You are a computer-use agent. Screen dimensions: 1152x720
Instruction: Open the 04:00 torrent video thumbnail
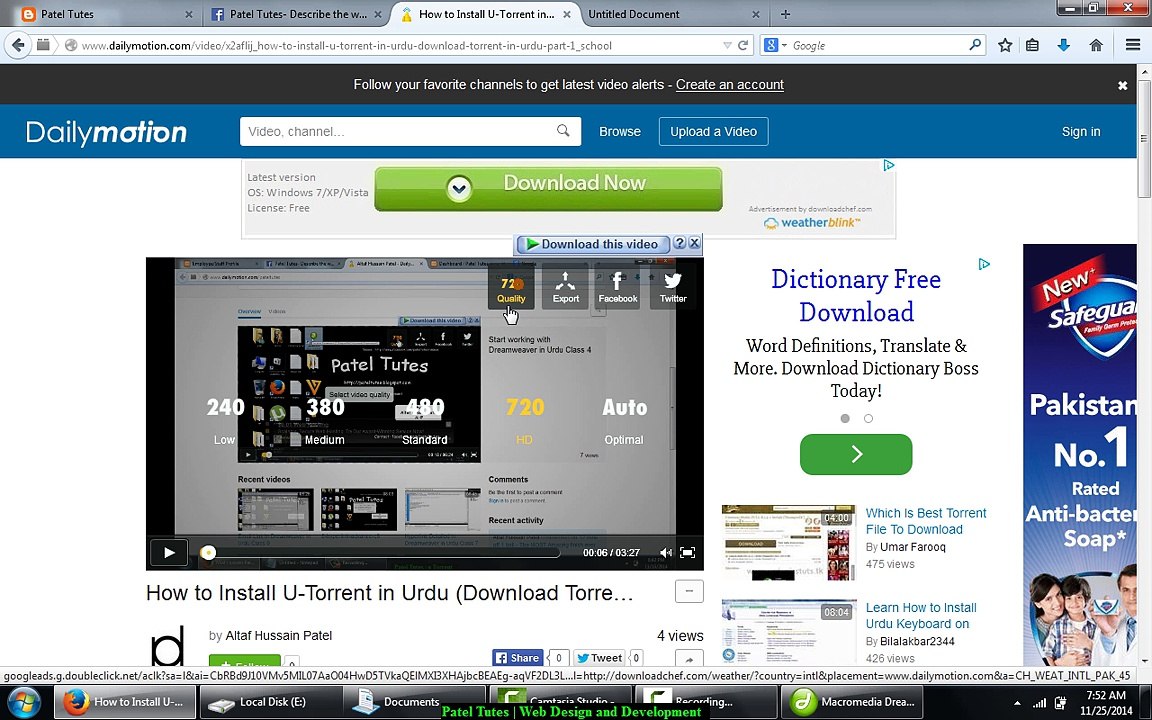click(x=788, y=542)
